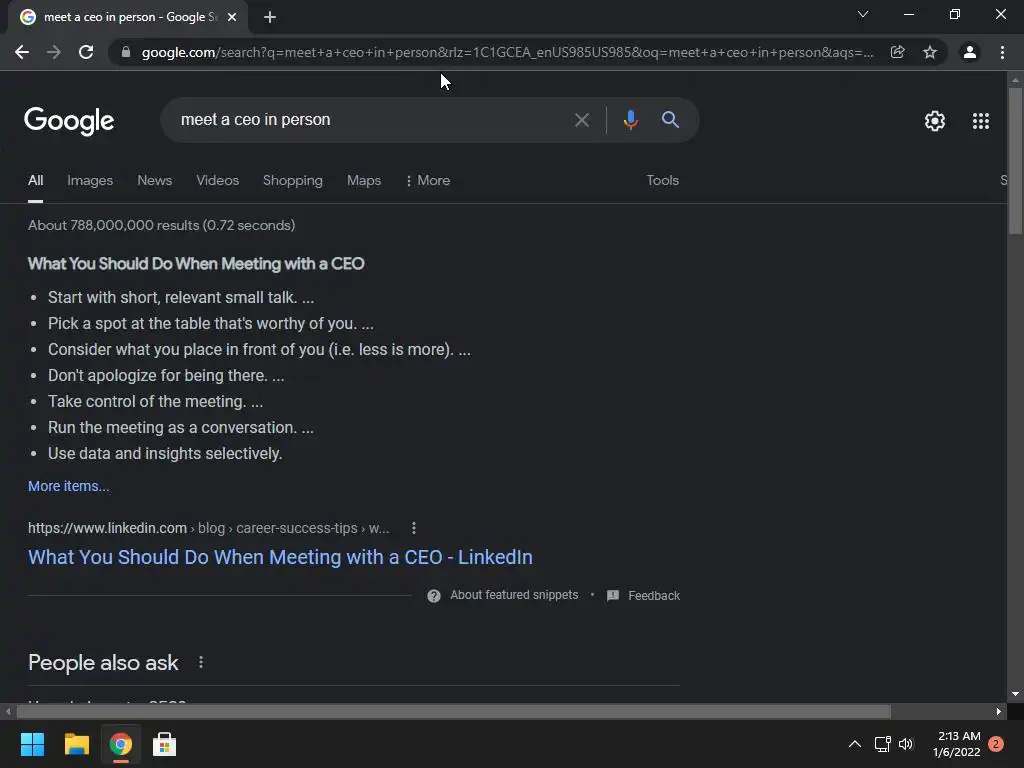This screenshot has height=768, width=1024.
Task: Start voice search with the microphone icon
Action: [x=630, y=120]
